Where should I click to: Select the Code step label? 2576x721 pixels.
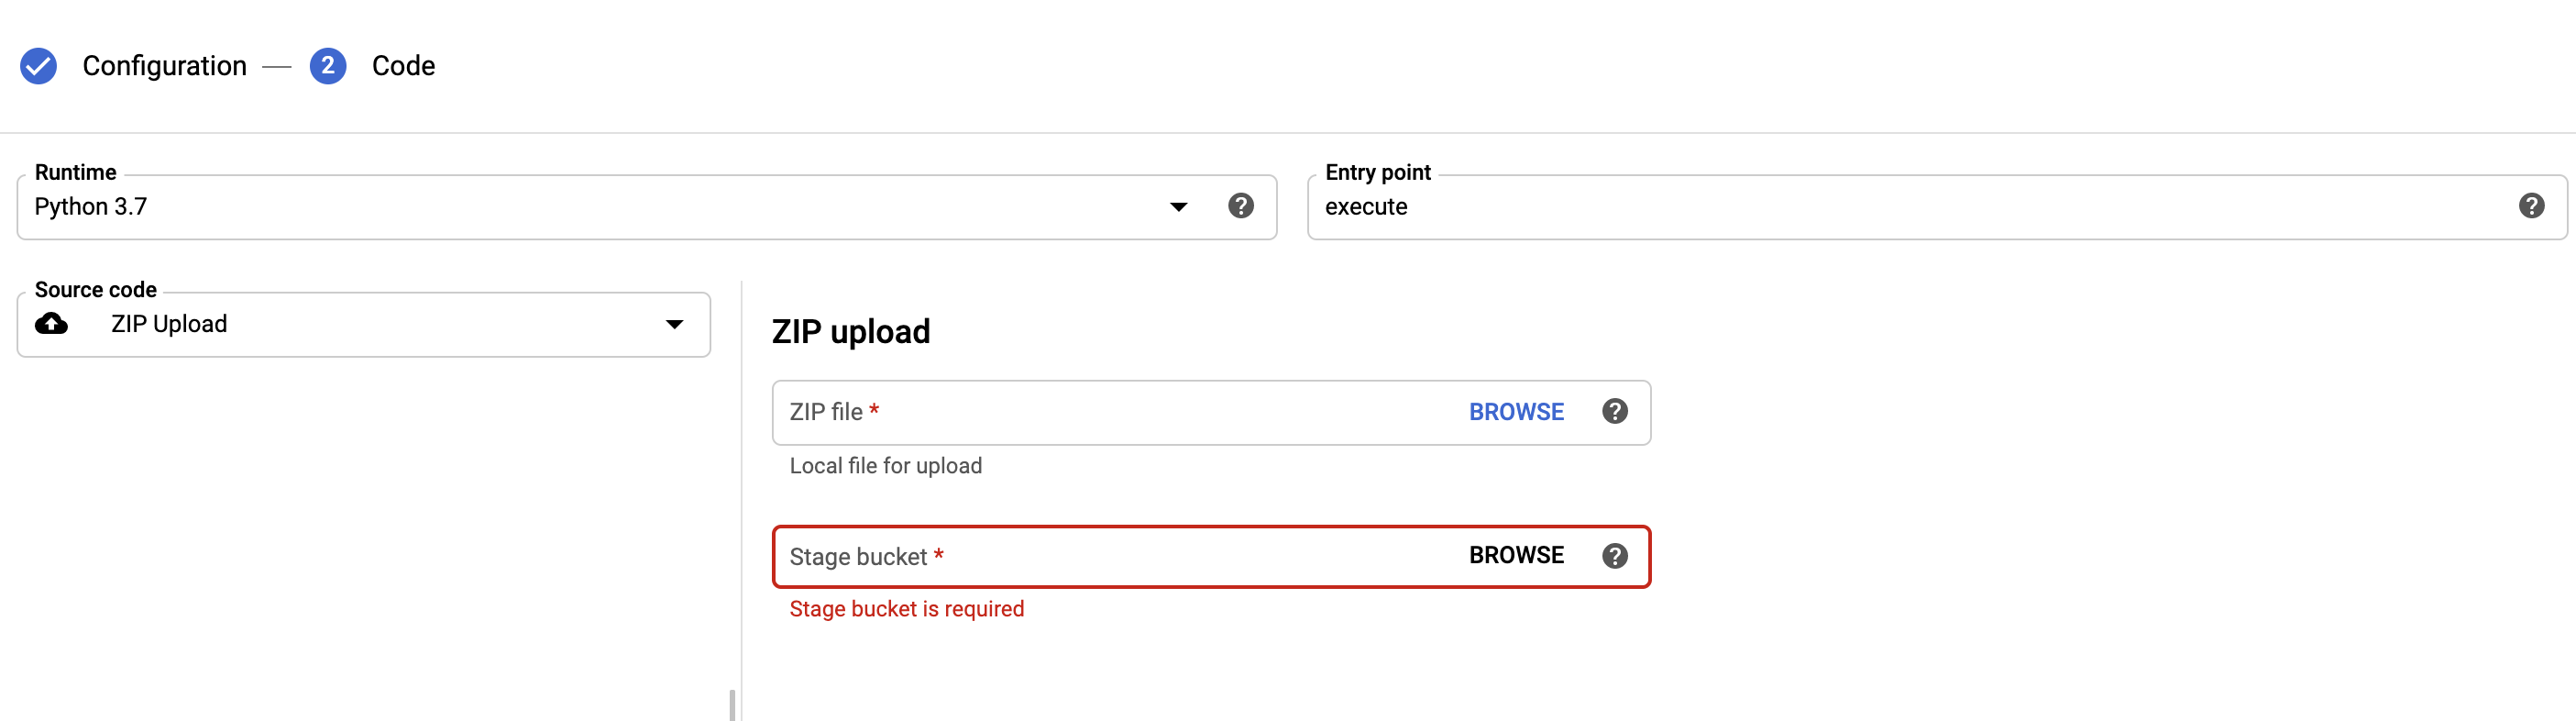[403, 66]
